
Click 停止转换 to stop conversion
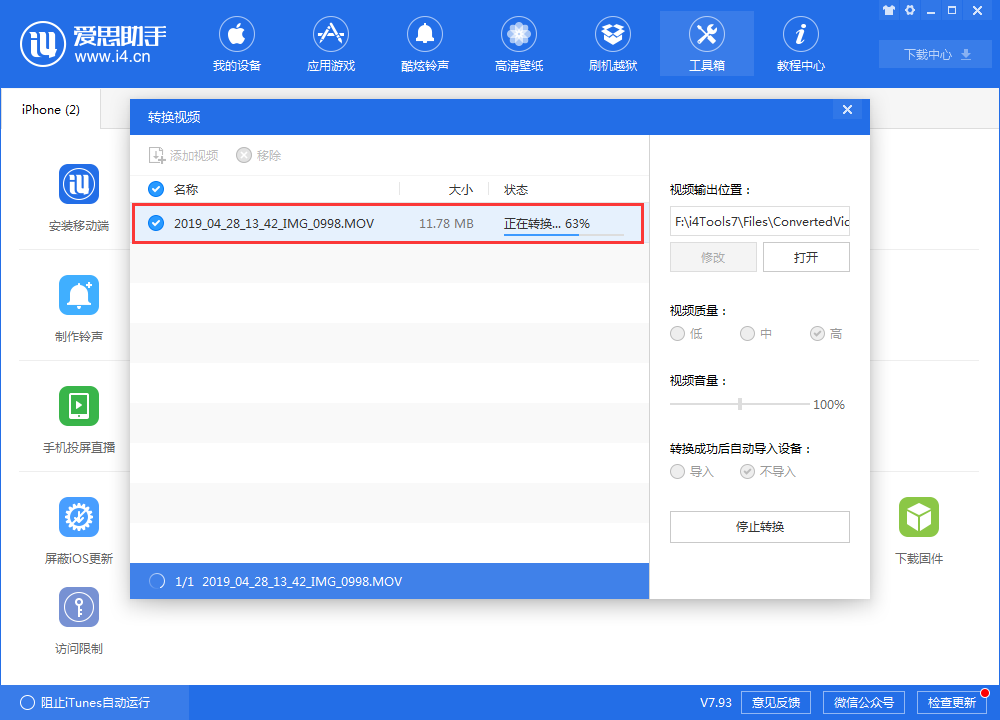[759, 527]
